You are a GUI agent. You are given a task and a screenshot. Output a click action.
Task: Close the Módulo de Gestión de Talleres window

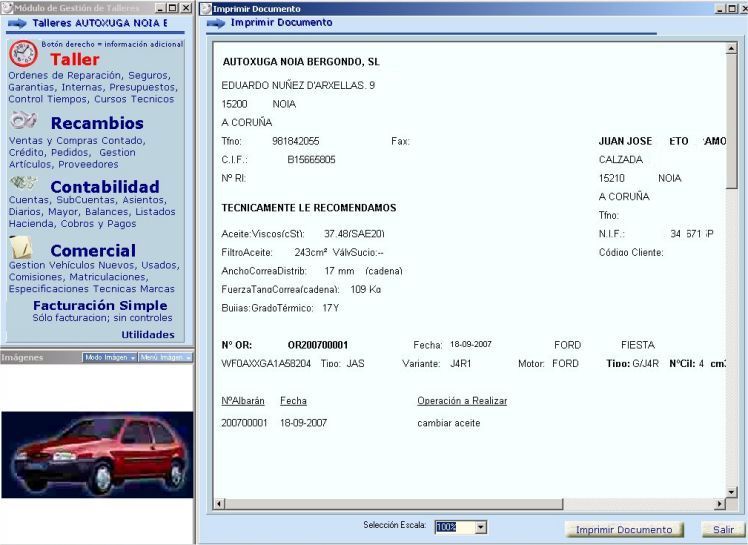[x=186, y=8]
